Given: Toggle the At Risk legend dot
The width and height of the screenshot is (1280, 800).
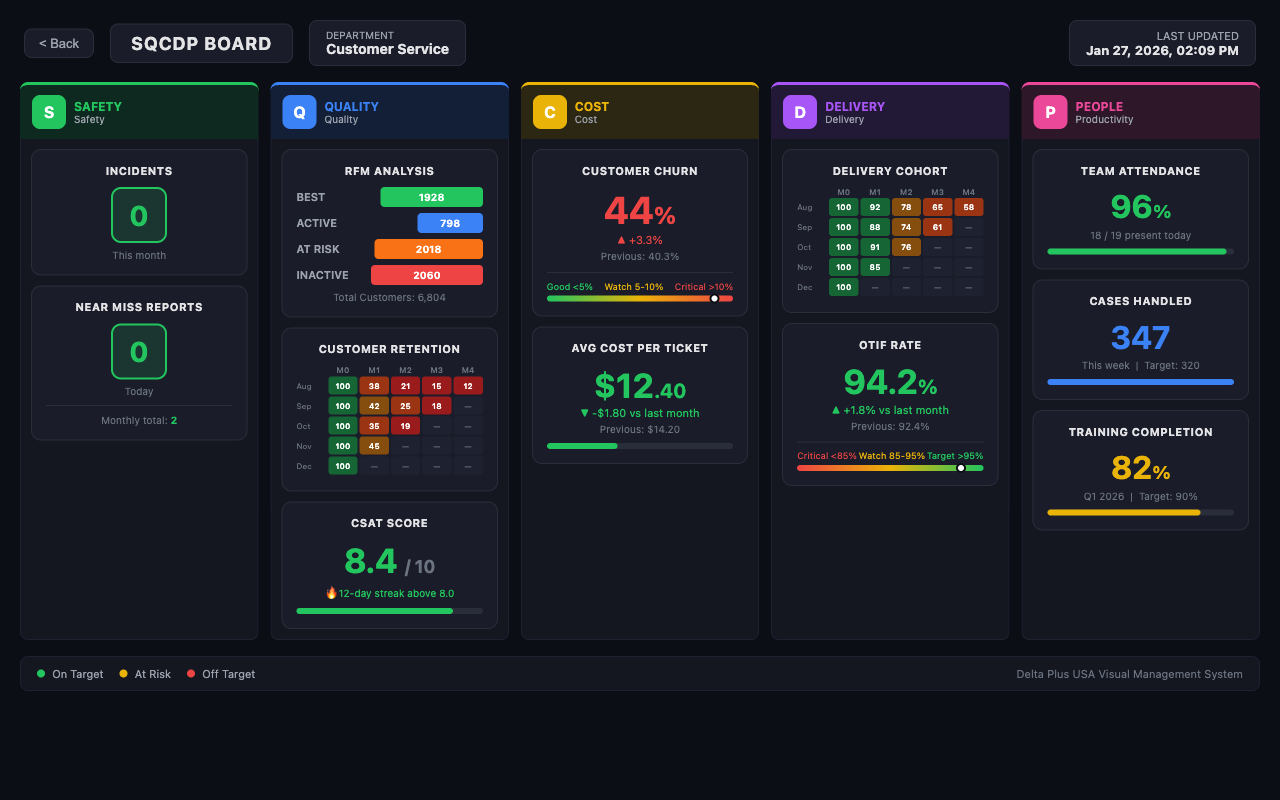Looking at the screenshot, I should point(122,674).
